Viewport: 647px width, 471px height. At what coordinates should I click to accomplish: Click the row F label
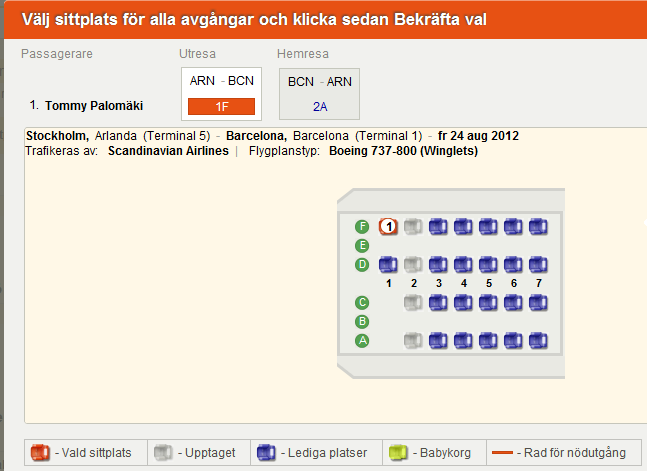tap(362, 226)
